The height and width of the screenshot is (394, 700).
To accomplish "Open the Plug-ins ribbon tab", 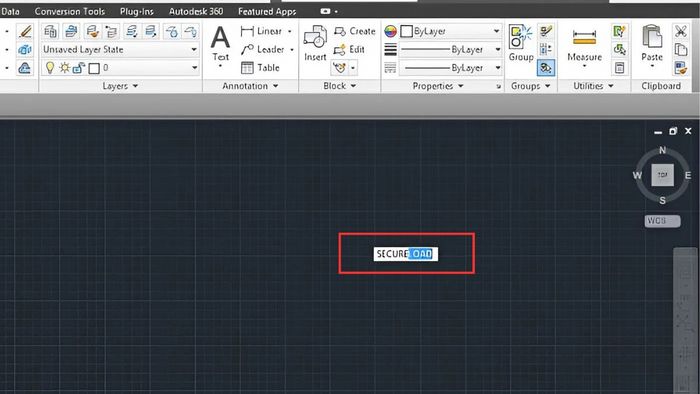I will click(x=137, y=12).
